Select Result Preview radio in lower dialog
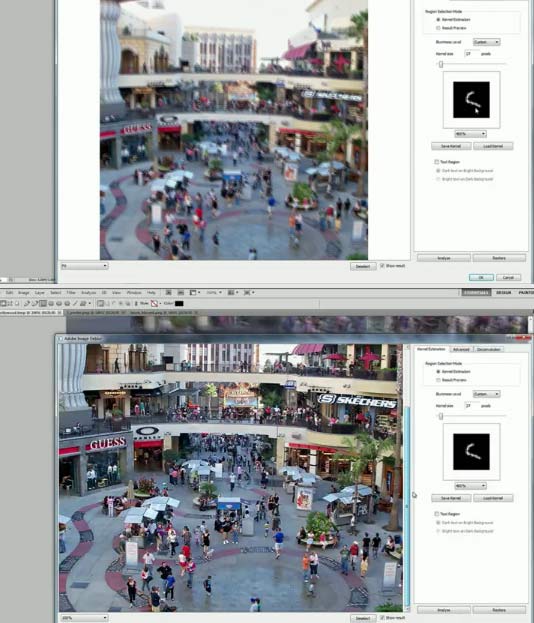Image resolution: width=534 pixels, height=623 pixels. tap(438, 380)
